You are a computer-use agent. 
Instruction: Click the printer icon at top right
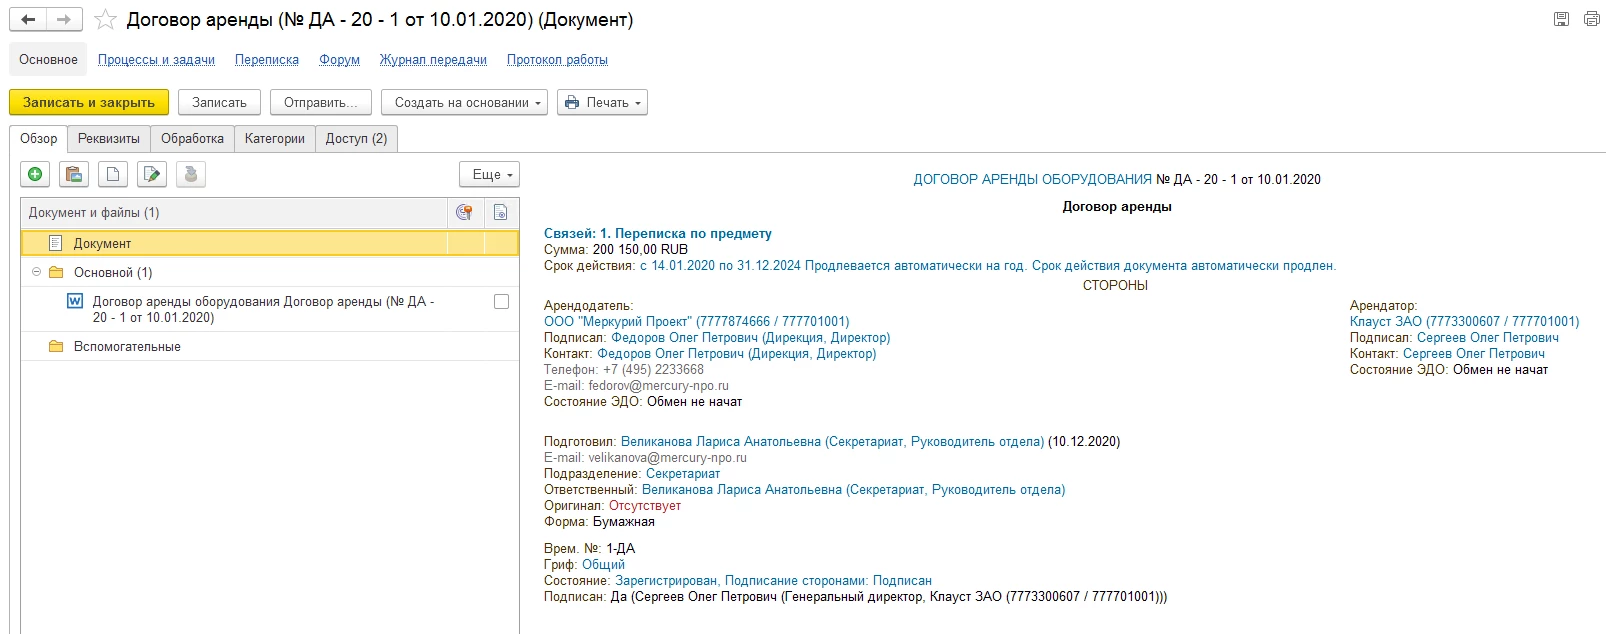click(x=1591, y=19)
